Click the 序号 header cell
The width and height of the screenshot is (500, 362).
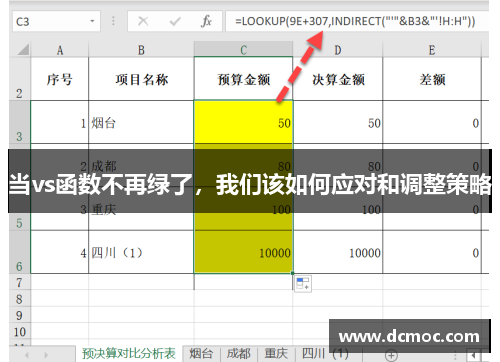[60, 79]
